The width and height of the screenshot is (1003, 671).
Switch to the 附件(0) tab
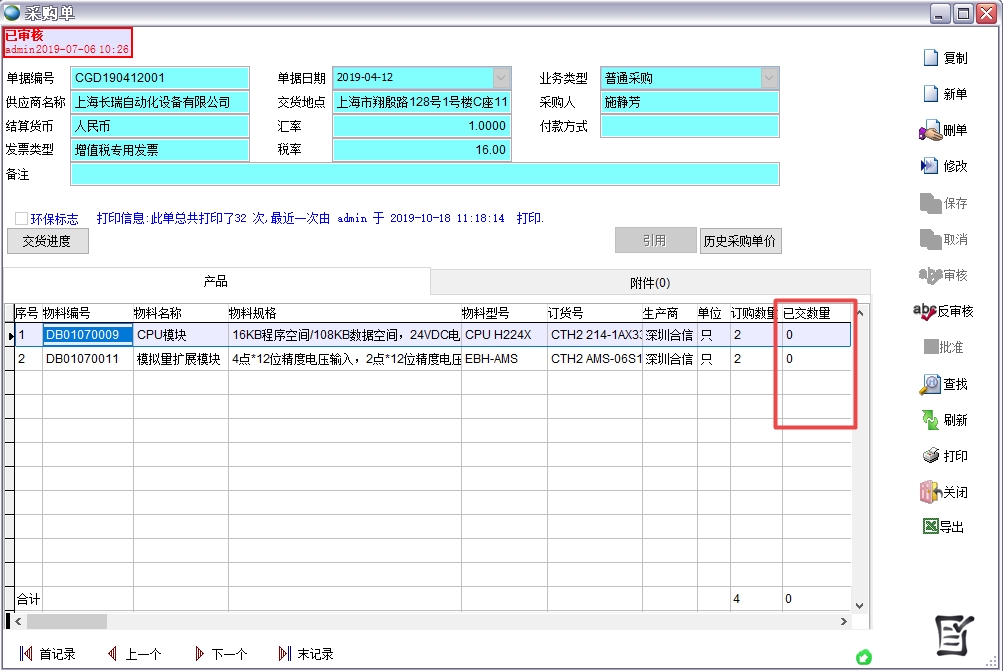pyautogui.click(x=650, y=283)
